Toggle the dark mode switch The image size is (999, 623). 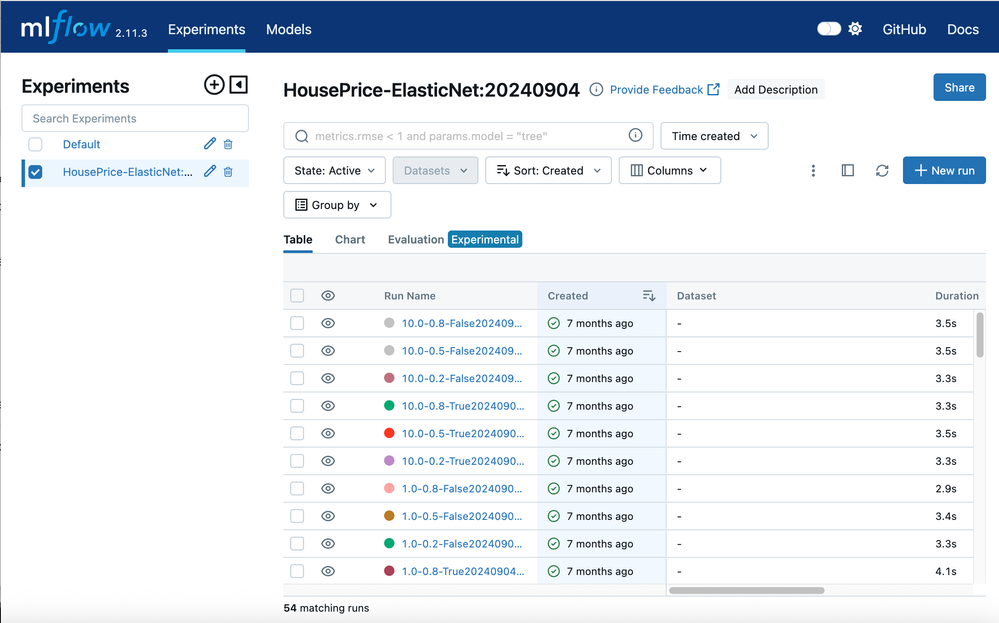click(x=829, y=29)
